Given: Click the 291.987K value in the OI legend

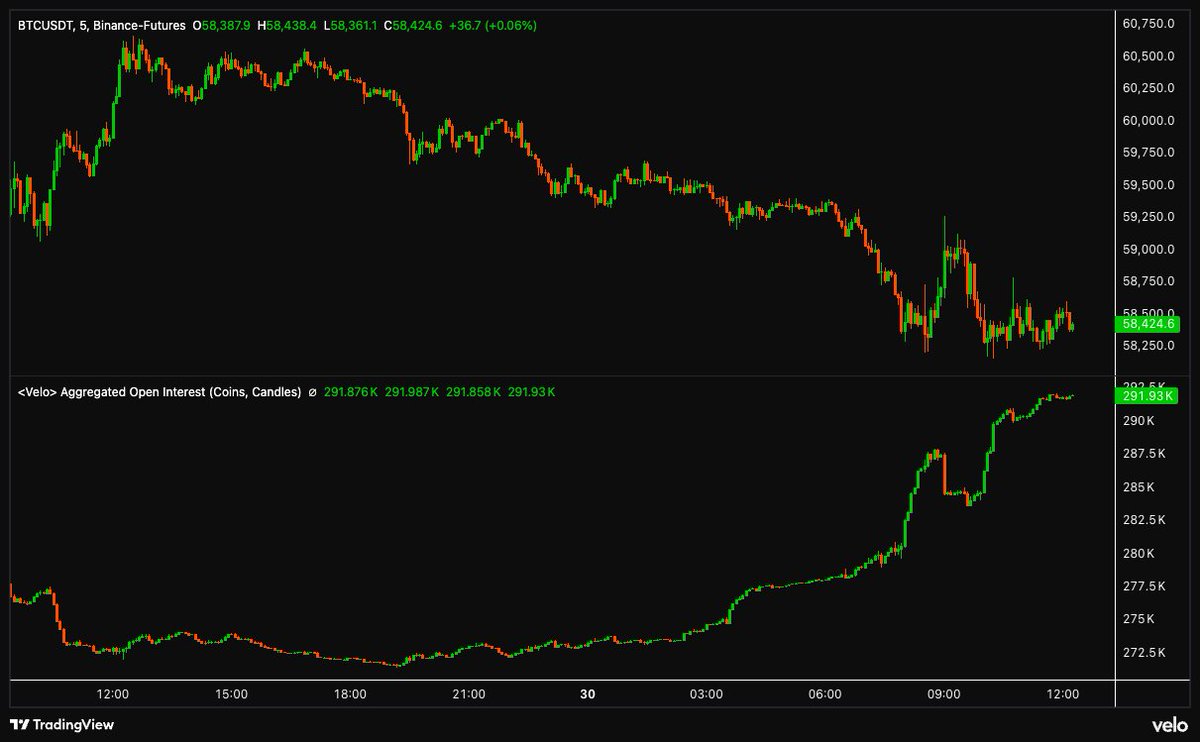Looking at the screenshot, I should click(x=412, y=393).
